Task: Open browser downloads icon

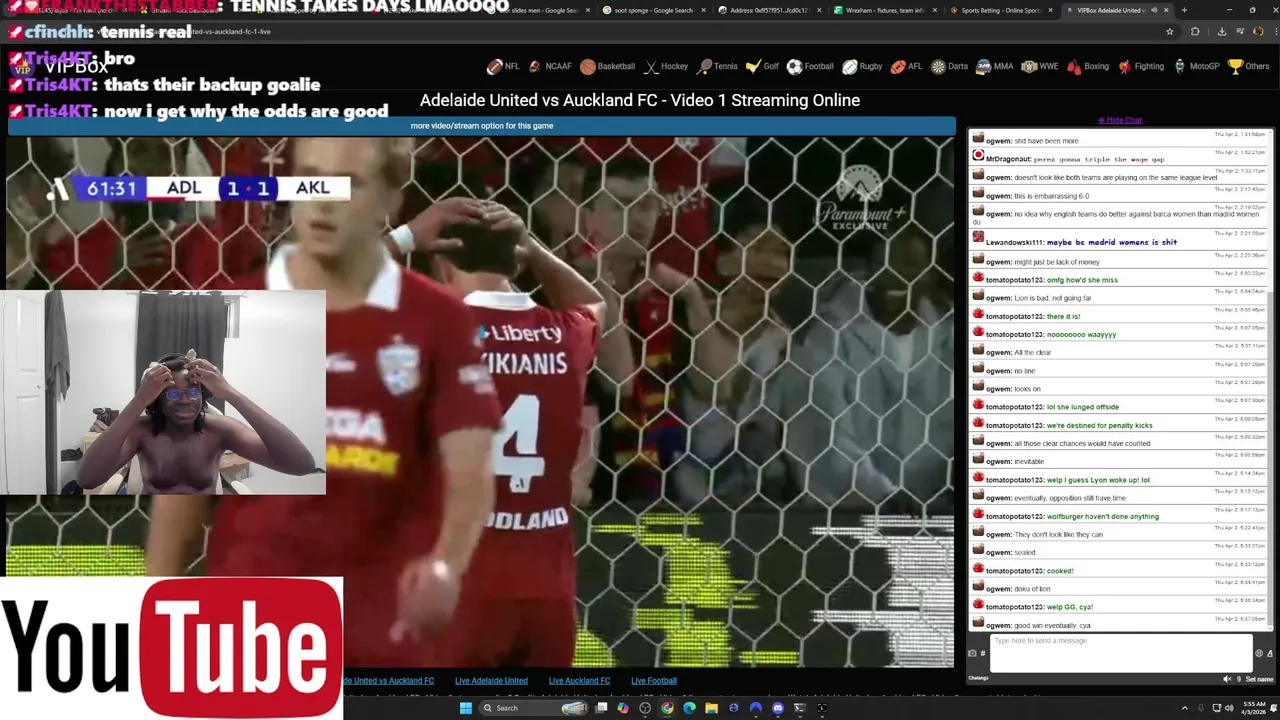Action: click(x=1221, y=31)
